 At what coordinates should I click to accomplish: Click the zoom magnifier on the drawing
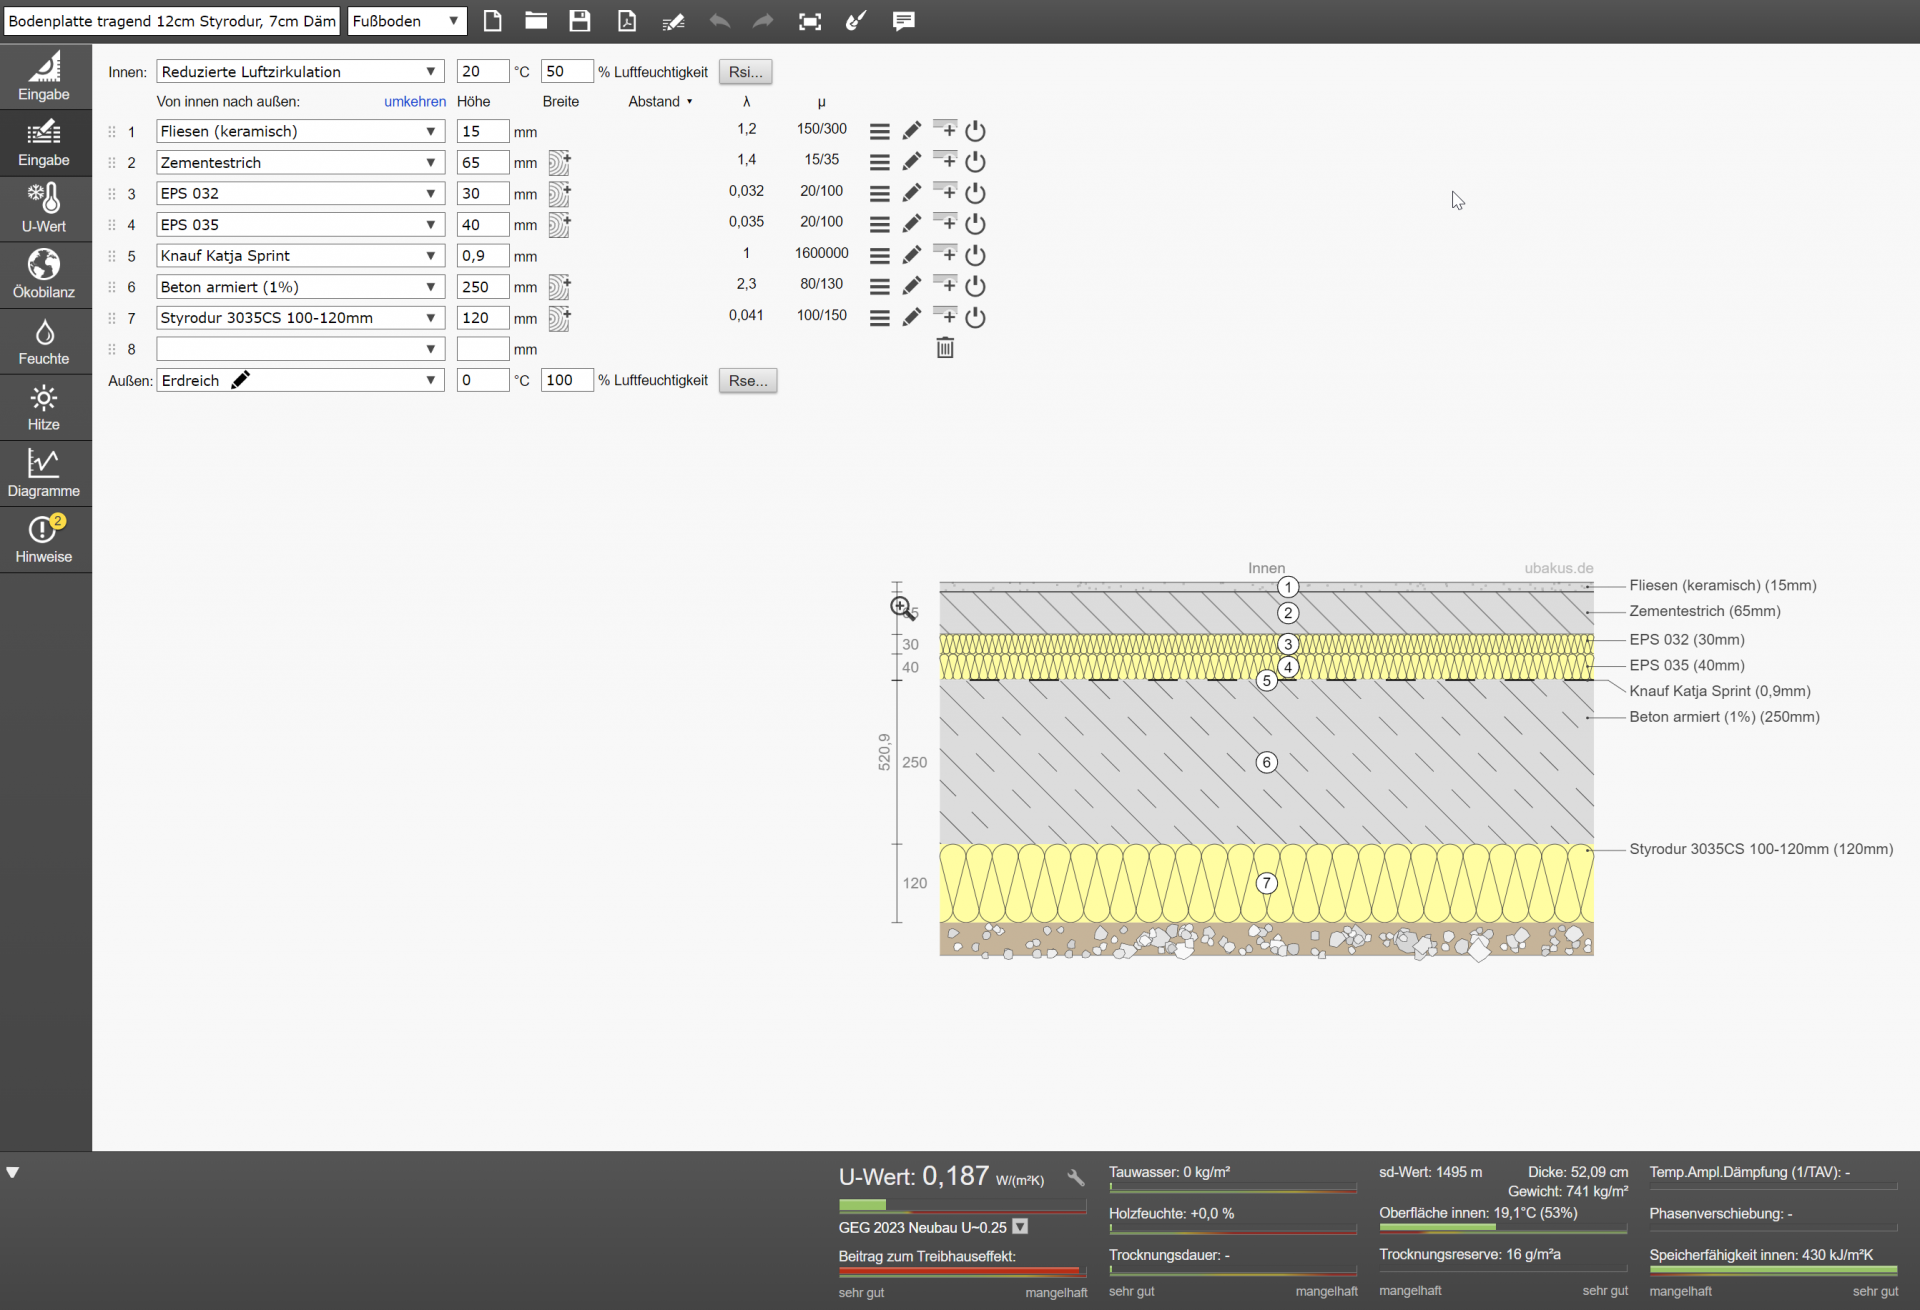coord(900,606)
